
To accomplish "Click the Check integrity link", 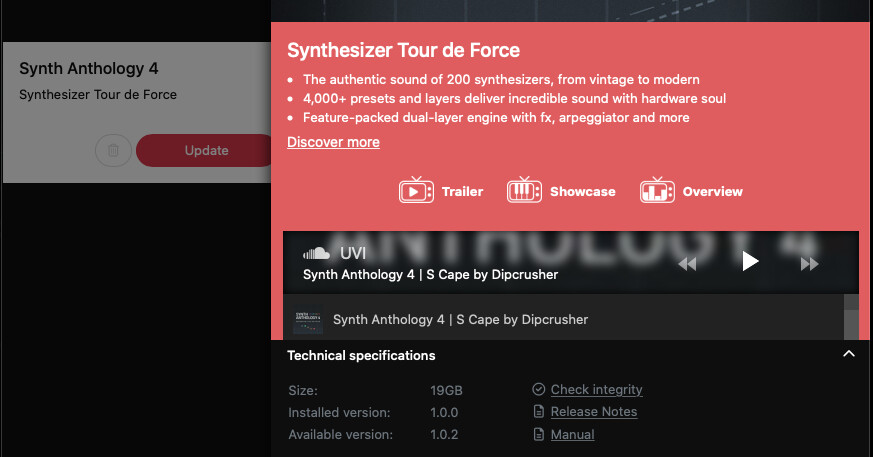I will 596,390.
